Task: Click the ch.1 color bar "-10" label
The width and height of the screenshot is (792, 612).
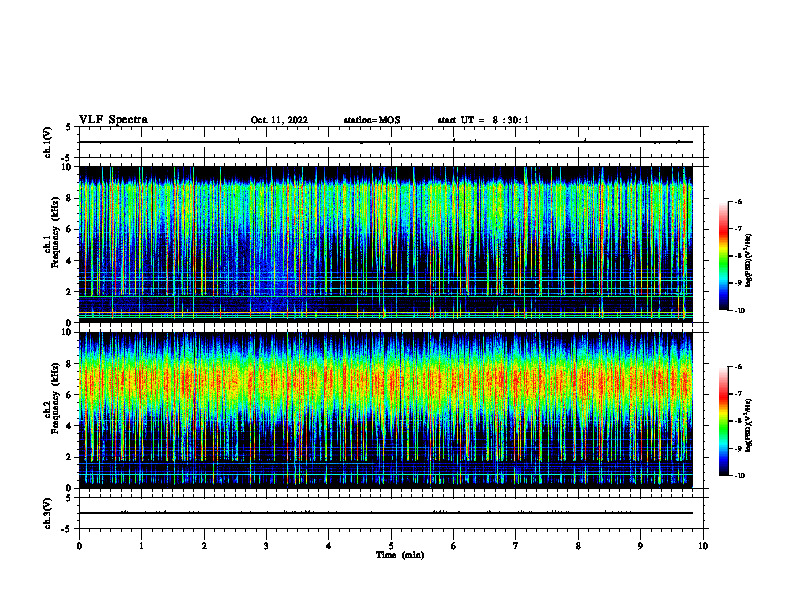Action: pyautogui.click(x=740, y=311)
